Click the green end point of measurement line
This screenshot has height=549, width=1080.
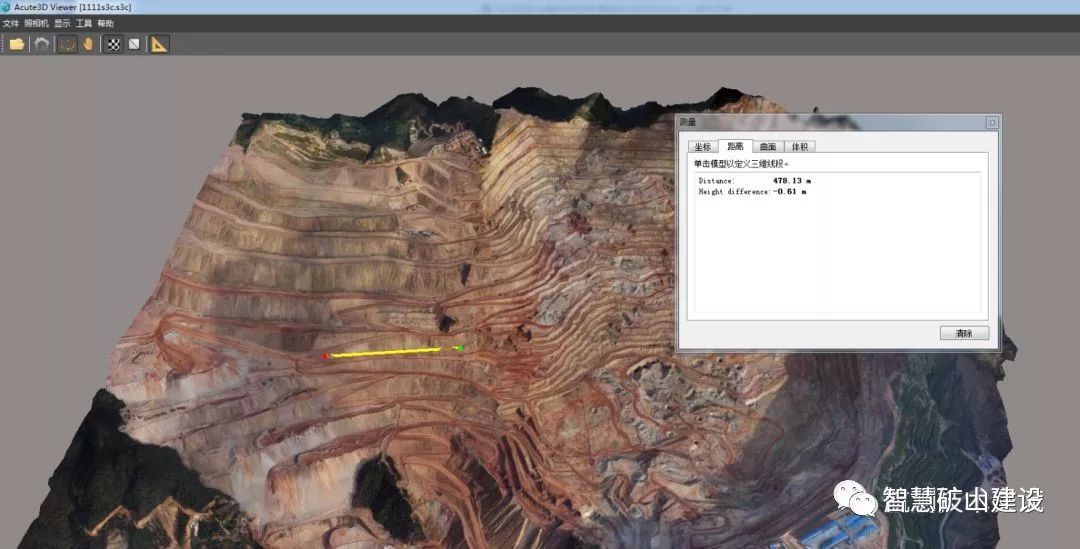coord(459,348)
